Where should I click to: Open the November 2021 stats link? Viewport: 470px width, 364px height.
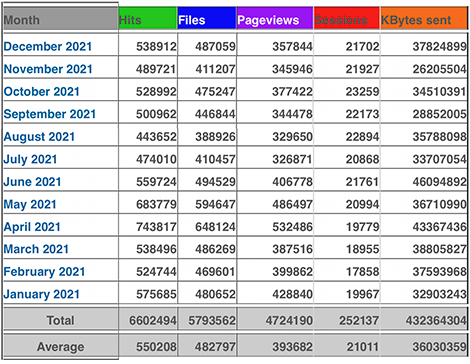click(x=48, y=69)
